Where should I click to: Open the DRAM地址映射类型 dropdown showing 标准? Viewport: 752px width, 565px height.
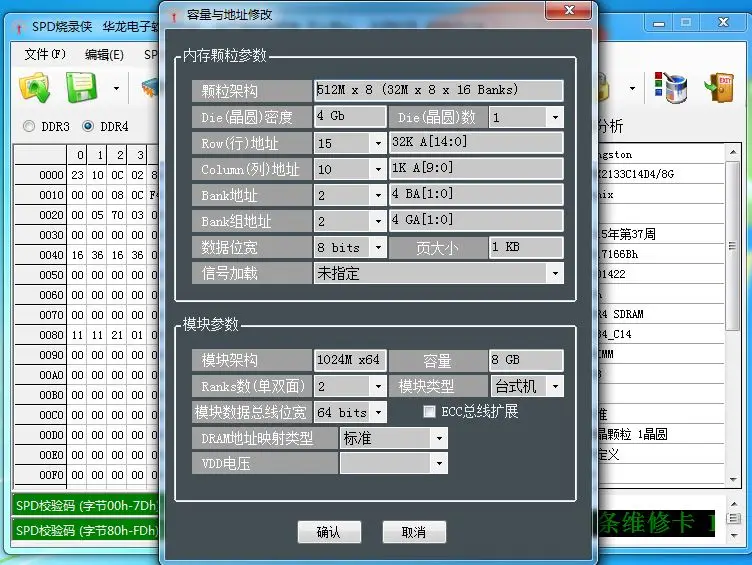pyautogui.click(x=439, y=438)
